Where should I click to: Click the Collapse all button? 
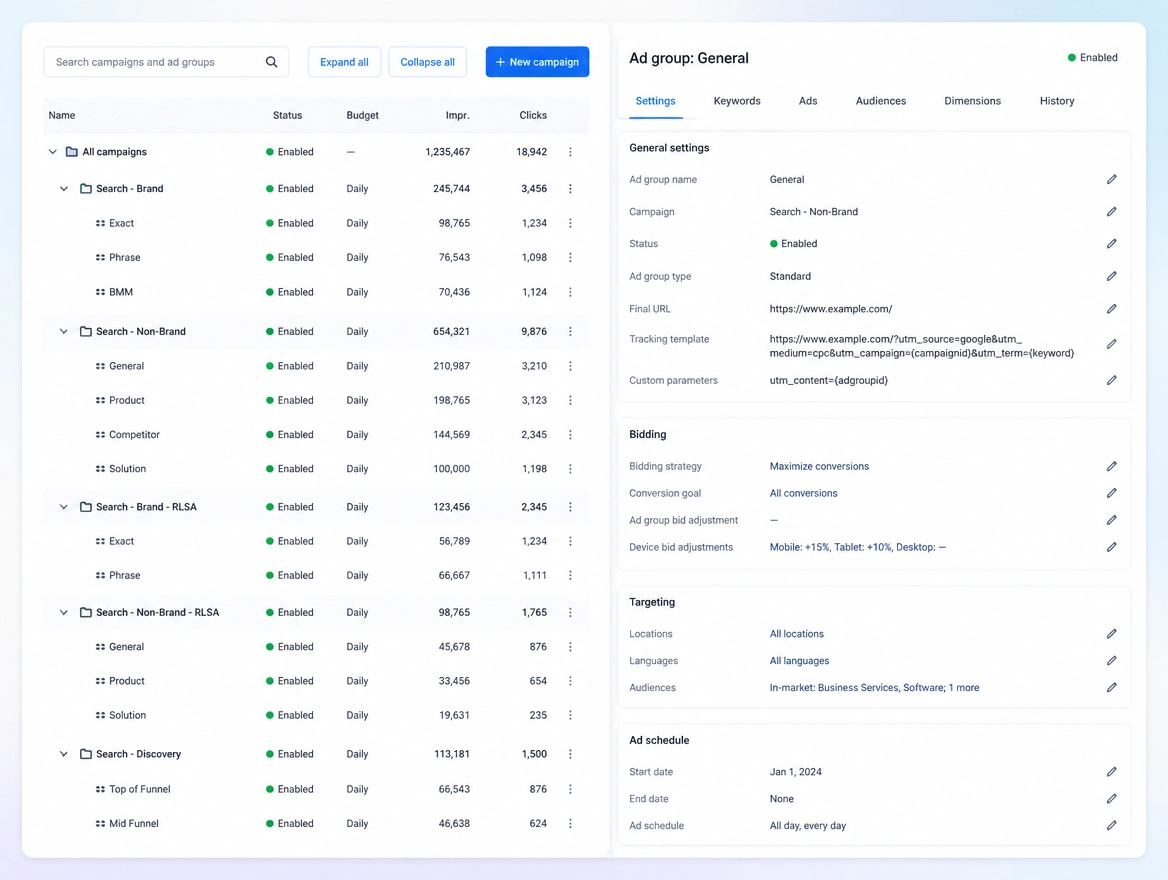[428, 62]
